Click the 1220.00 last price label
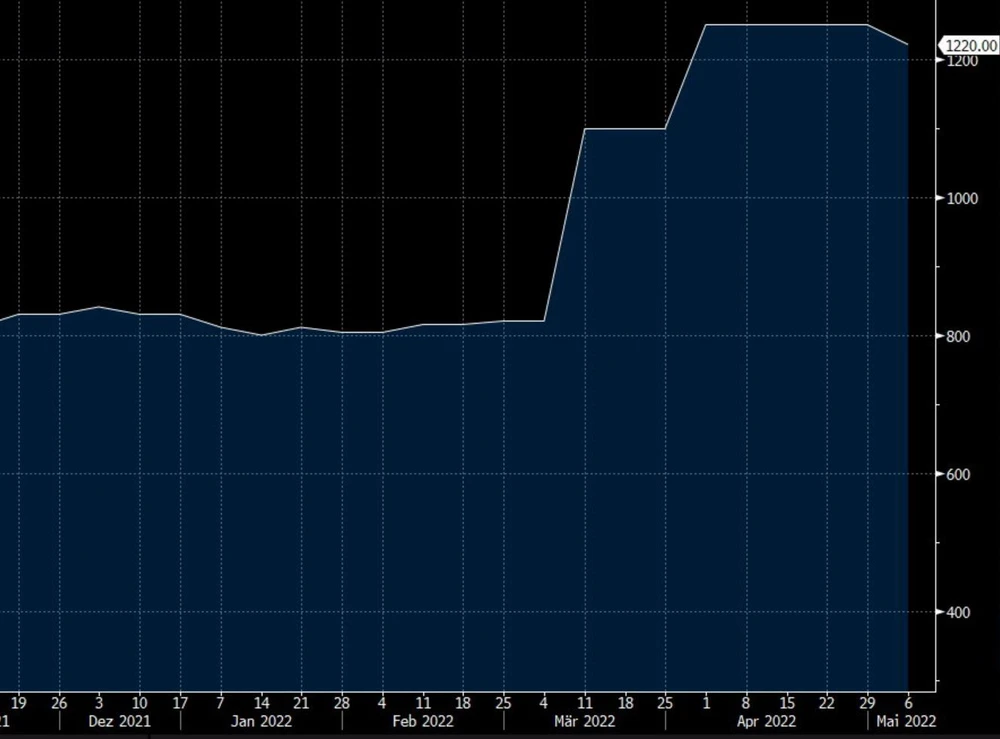 [x=970, y=45]
